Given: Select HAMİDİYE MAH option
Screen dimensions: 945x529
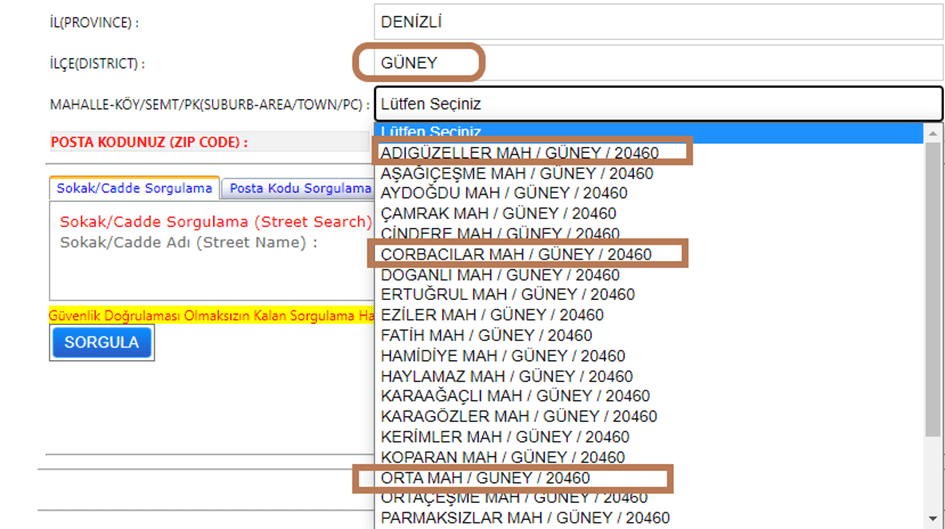Looking at the screenshot, I should (x=503, y=356).
